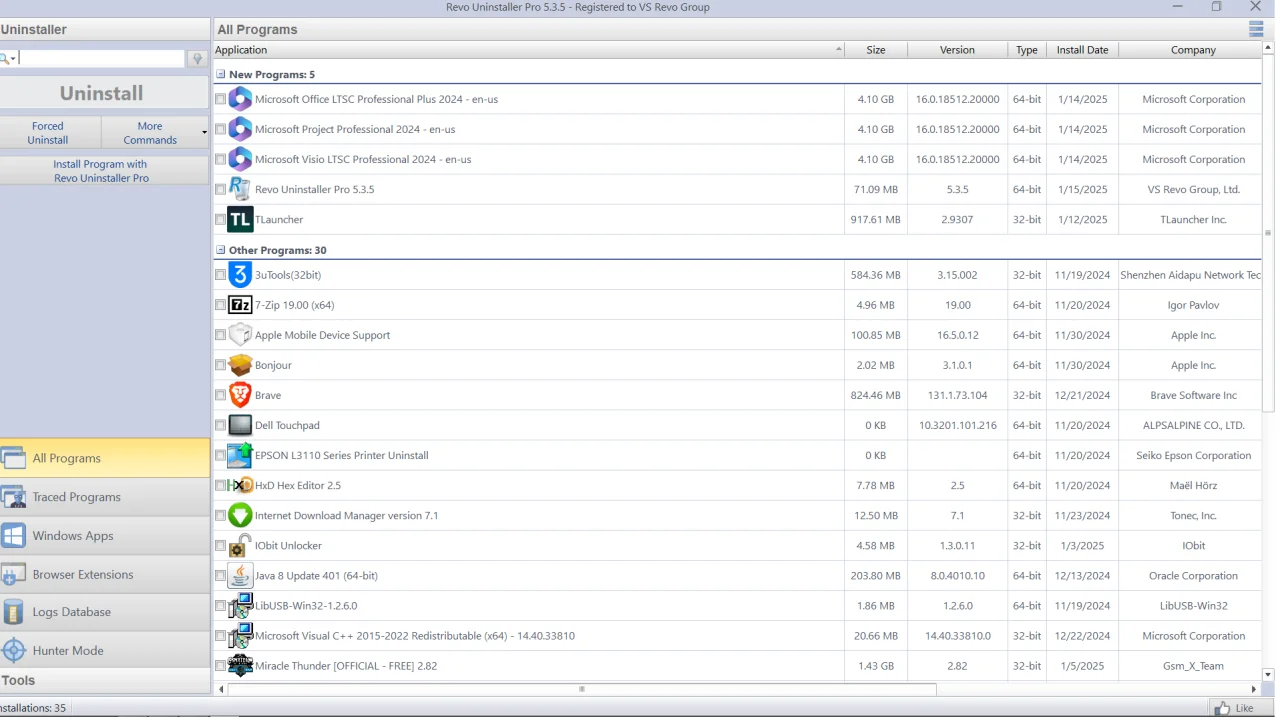Click the search magnifier icon in the sidebar
This screenshot has width=1280, height=721.
6,59
